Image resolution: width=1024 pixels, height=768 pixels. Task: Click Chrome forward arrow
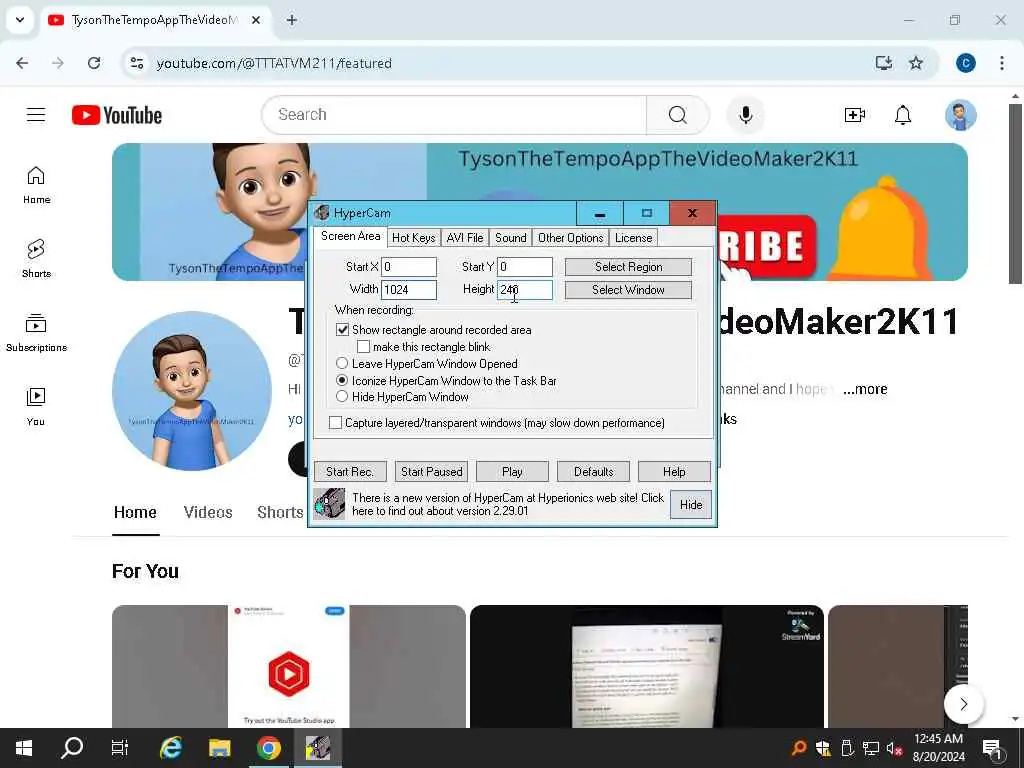coord(58,63)
